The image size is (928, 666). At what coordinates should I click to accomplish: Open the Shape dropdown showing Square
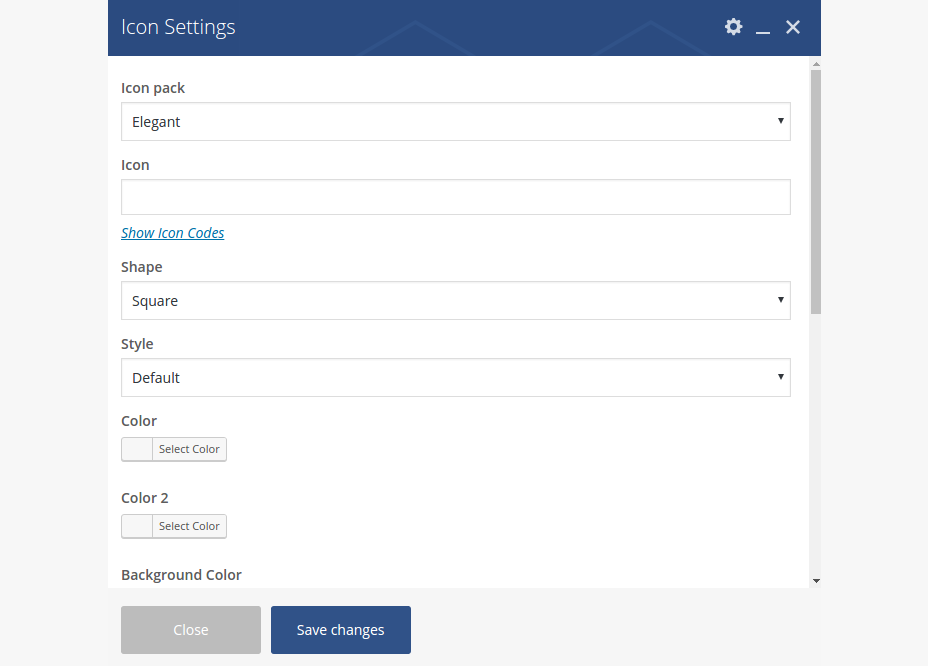(455, 301)
